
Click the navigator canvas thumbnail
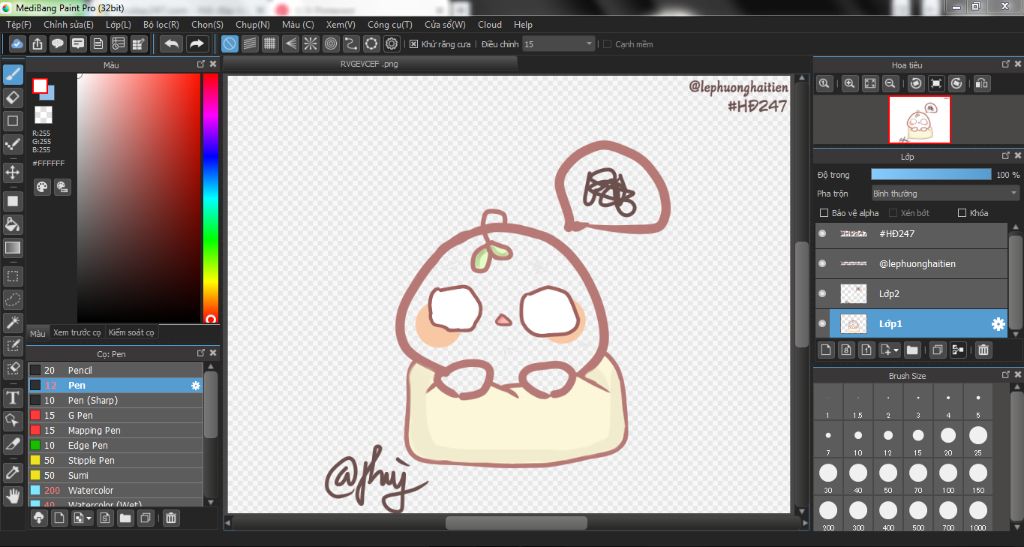tap(920, 120)
